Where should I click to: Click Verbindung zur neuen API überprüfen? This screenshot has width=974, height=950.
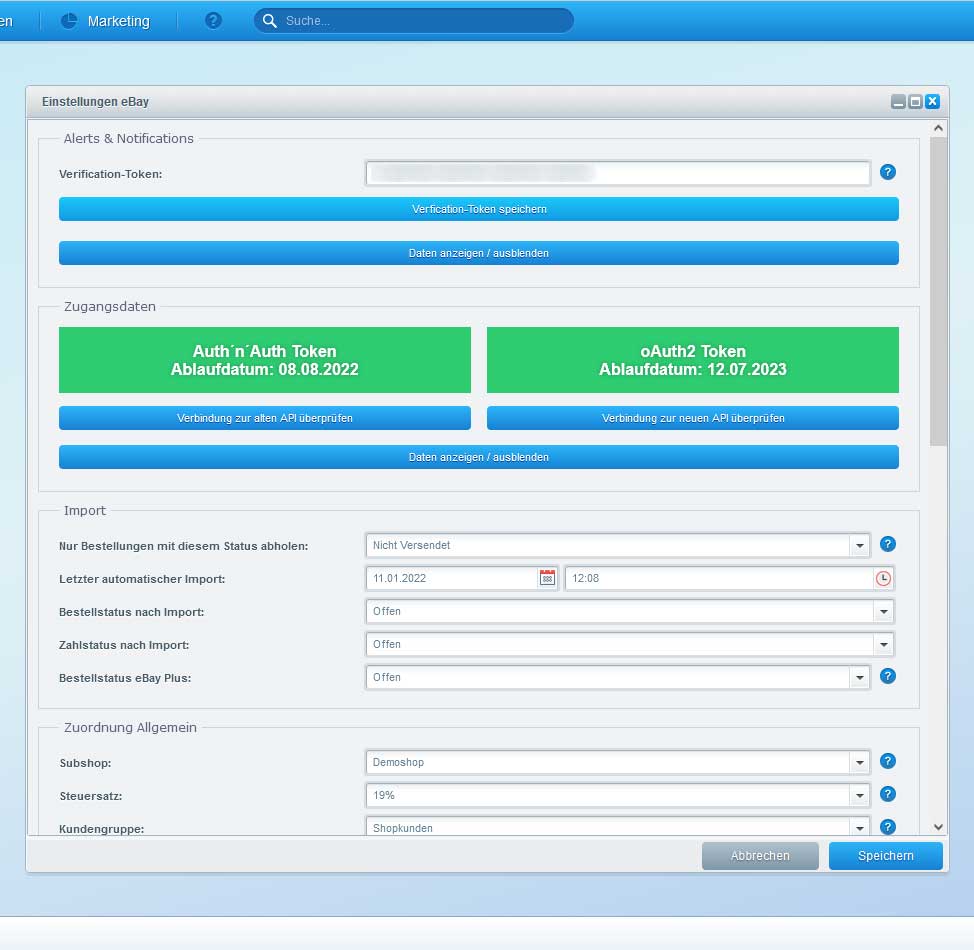(x=693, y=418)
